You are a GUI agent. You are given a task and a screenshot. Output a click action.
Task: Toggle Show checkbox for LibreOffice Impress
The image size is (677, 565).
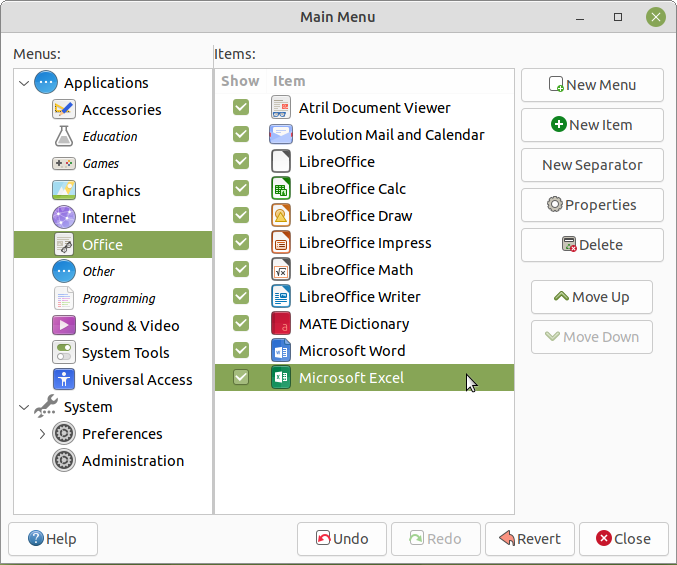point(240,242)
